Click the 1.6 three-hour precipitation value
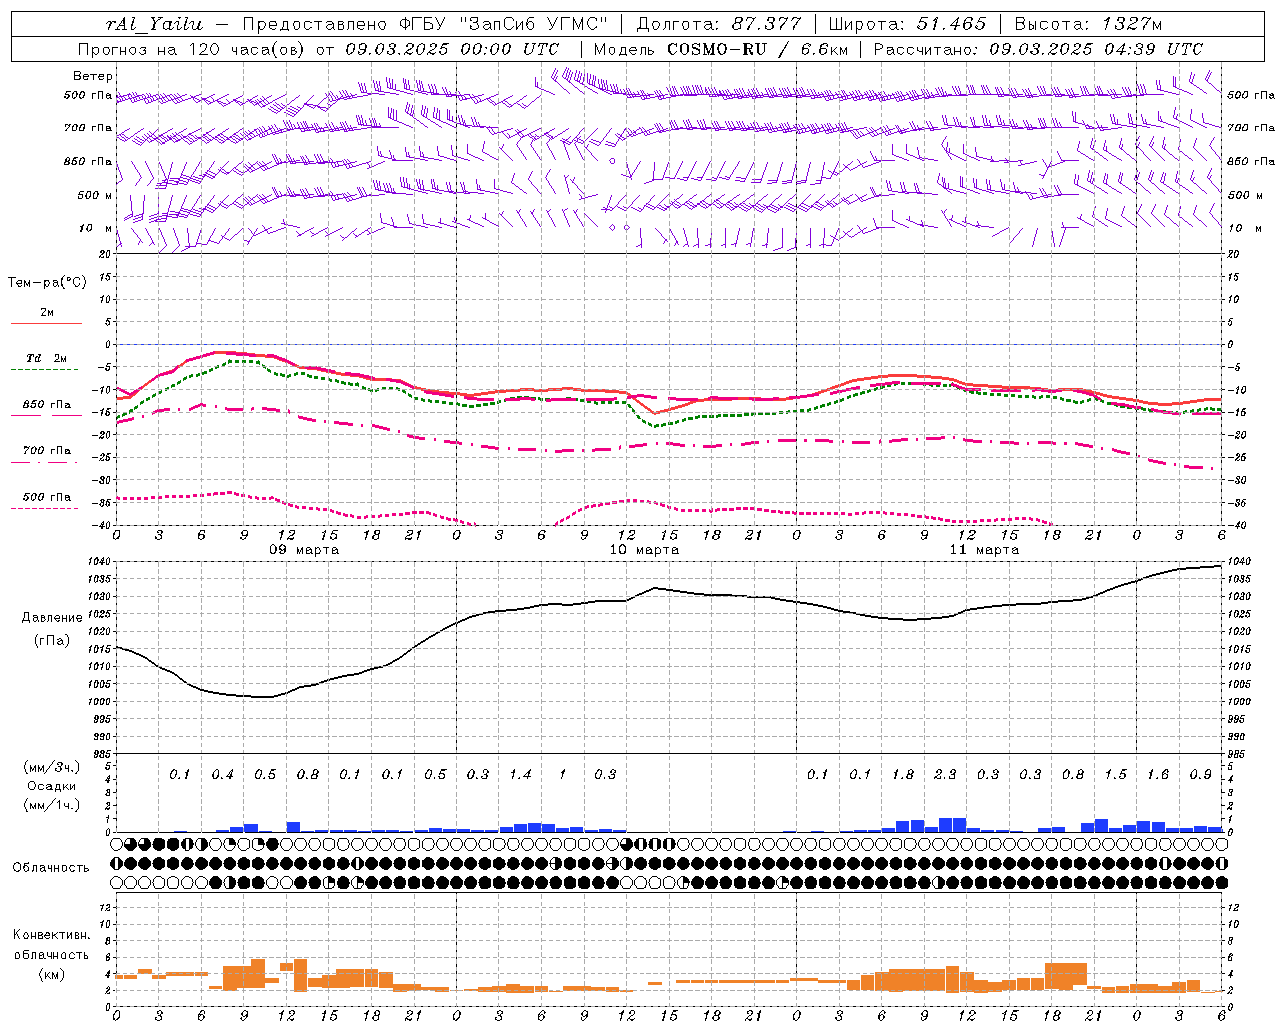The image size is (1280, 1024). [1158, 775]
